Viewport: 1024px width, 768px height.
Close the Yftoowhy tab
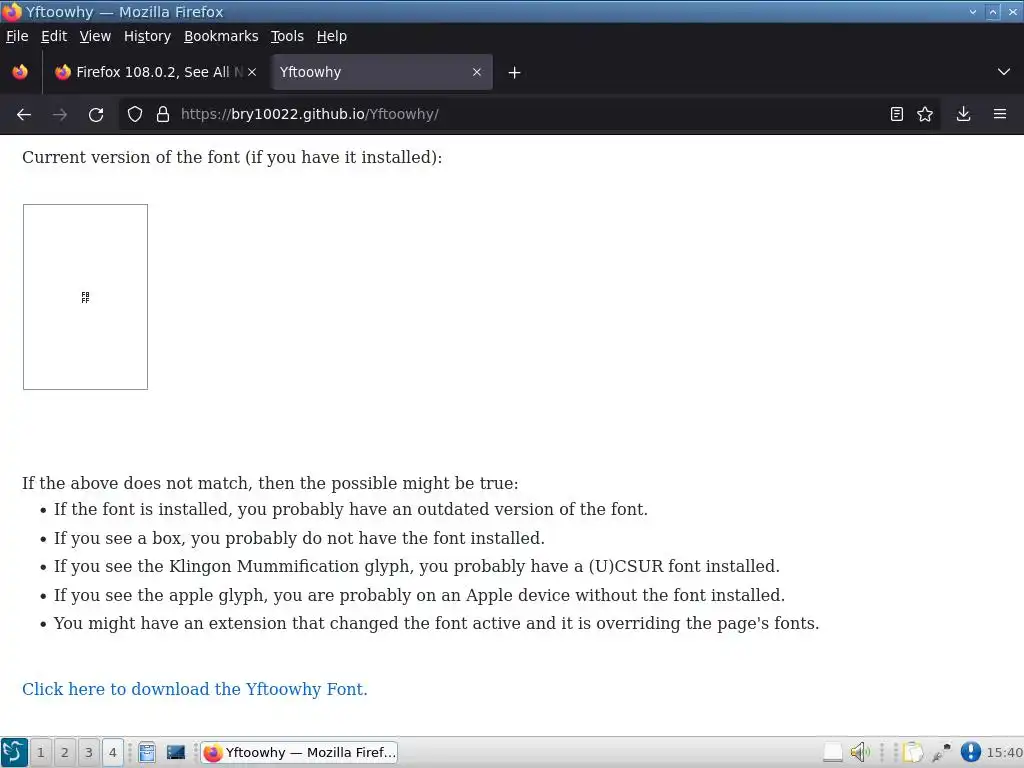pos(477,72)
